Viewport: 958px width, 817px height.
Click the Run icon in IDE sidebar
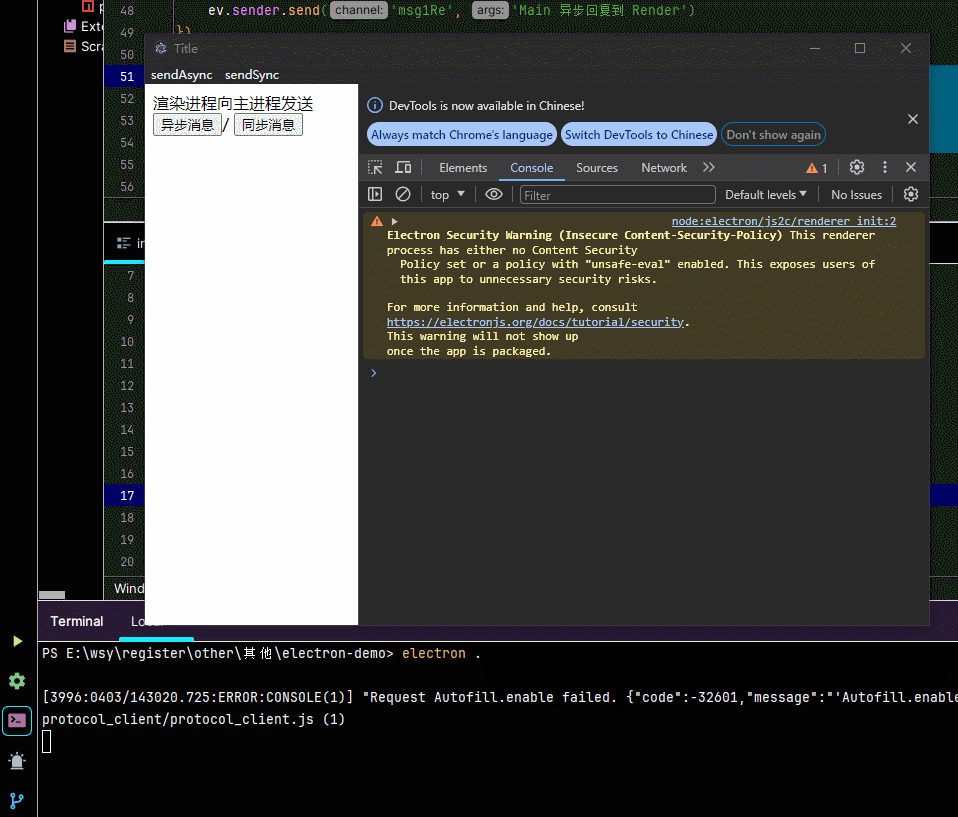pos(17,641)
